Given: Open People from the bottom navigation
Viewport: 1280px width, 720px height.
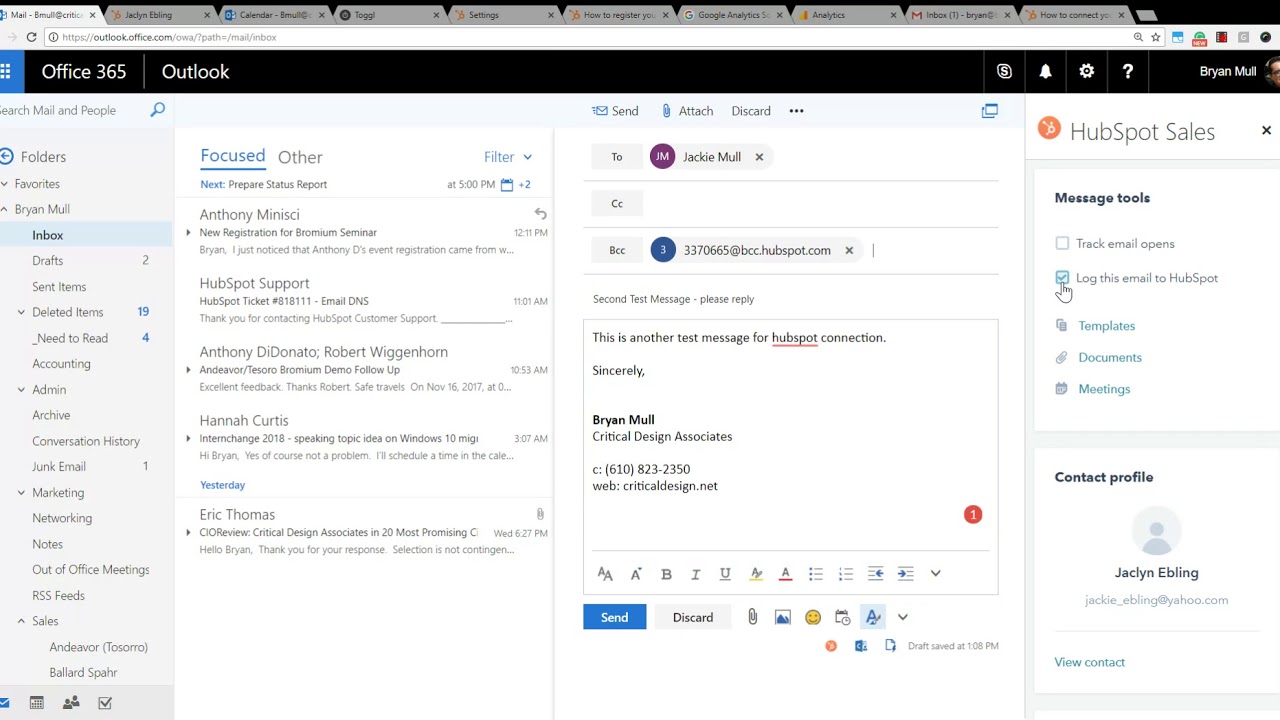Looking at the screenshot, I should [x=71, y=703].
